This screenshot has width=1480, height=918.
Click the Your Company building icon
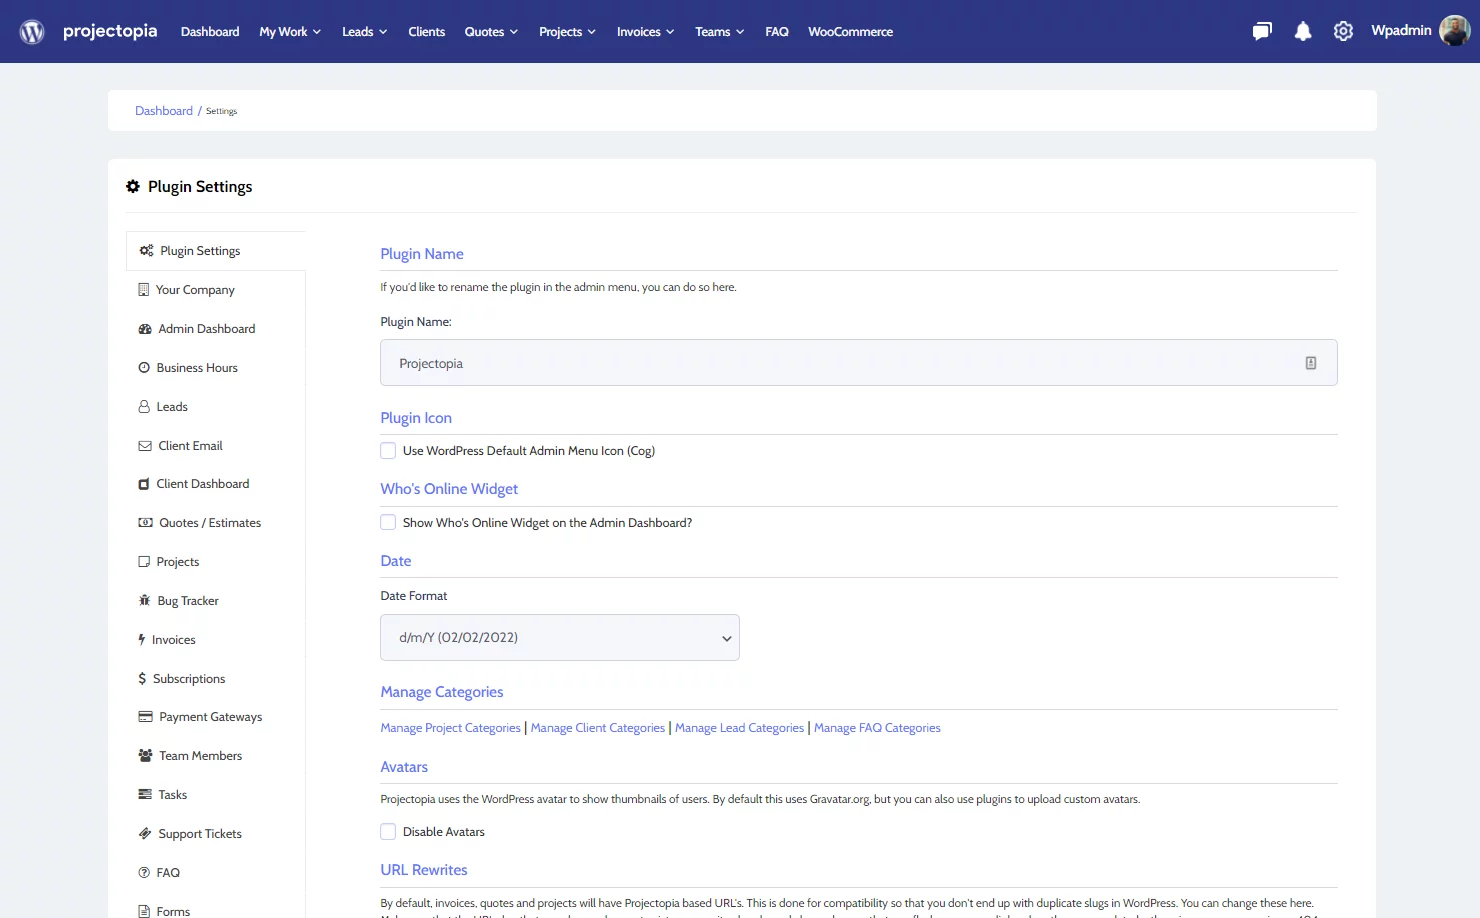coord(144,290)
